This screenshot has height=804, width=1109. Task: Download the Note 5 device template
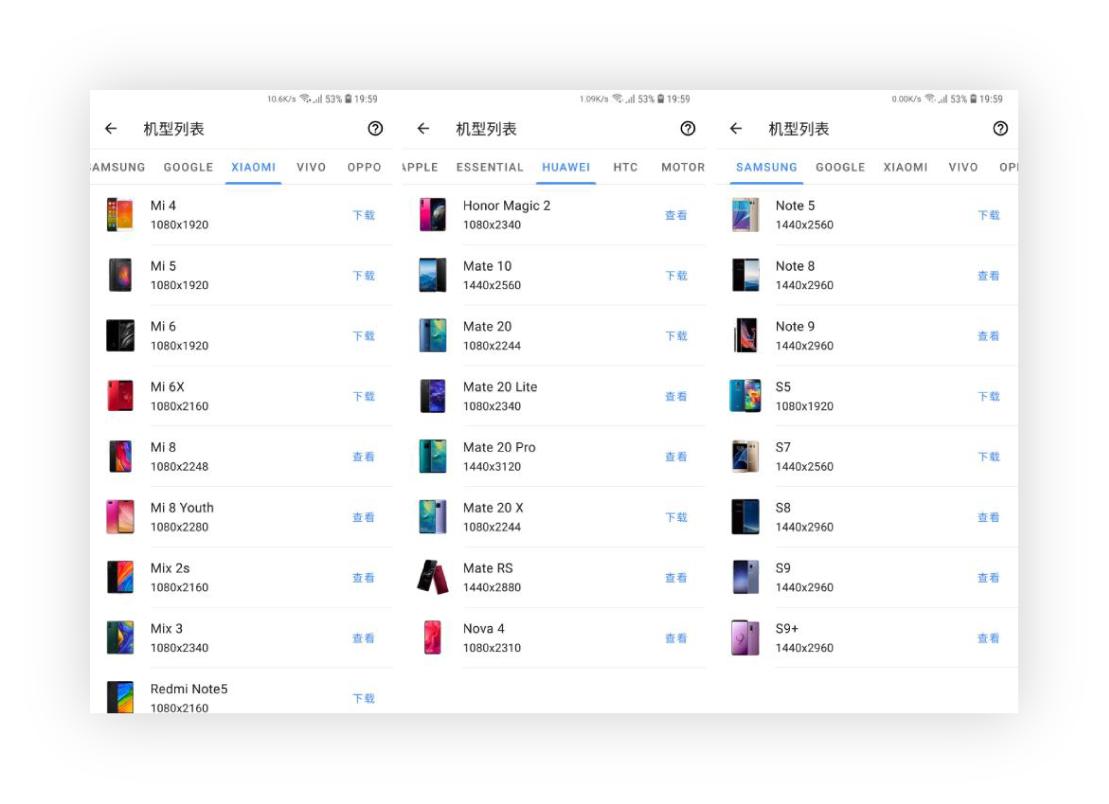point(986,213)
